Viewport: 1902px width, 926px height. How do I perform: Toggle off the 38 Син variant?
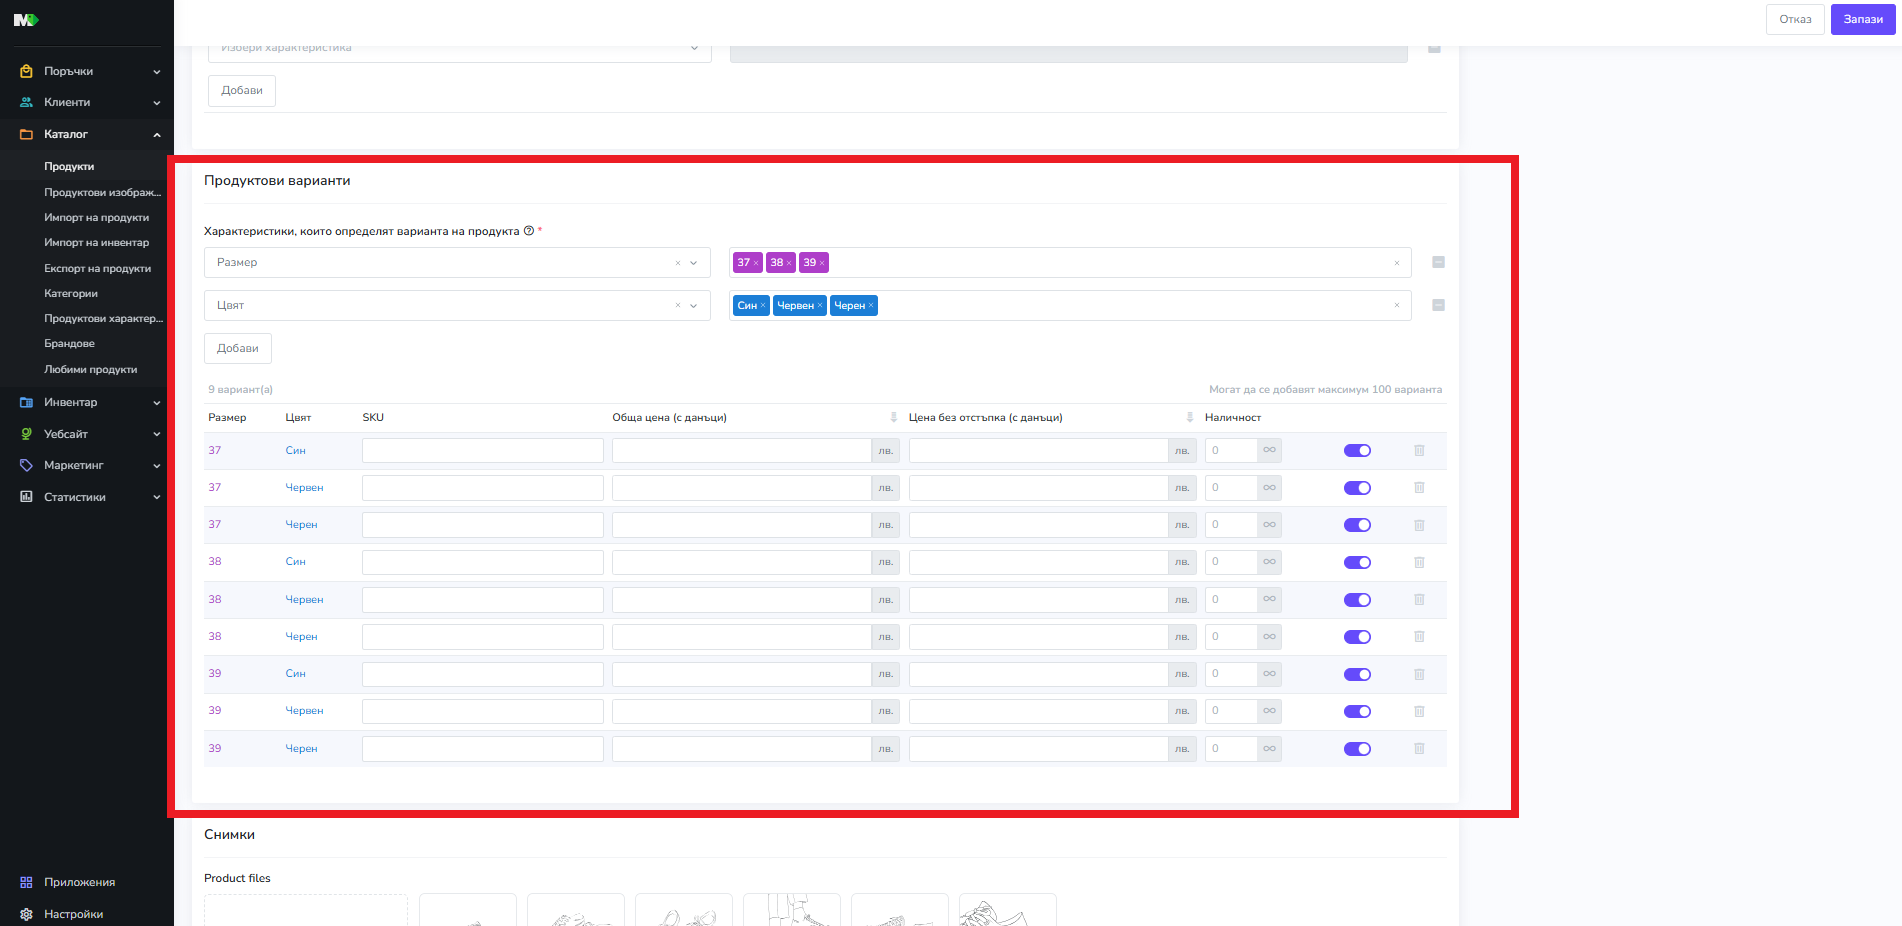point(1357,563)
